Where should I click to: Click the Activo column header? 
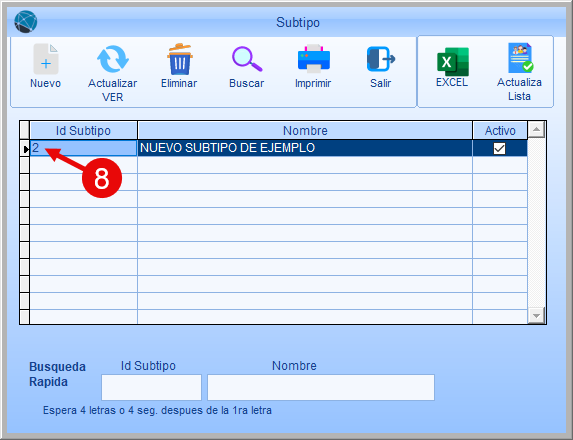pos(500,130)
